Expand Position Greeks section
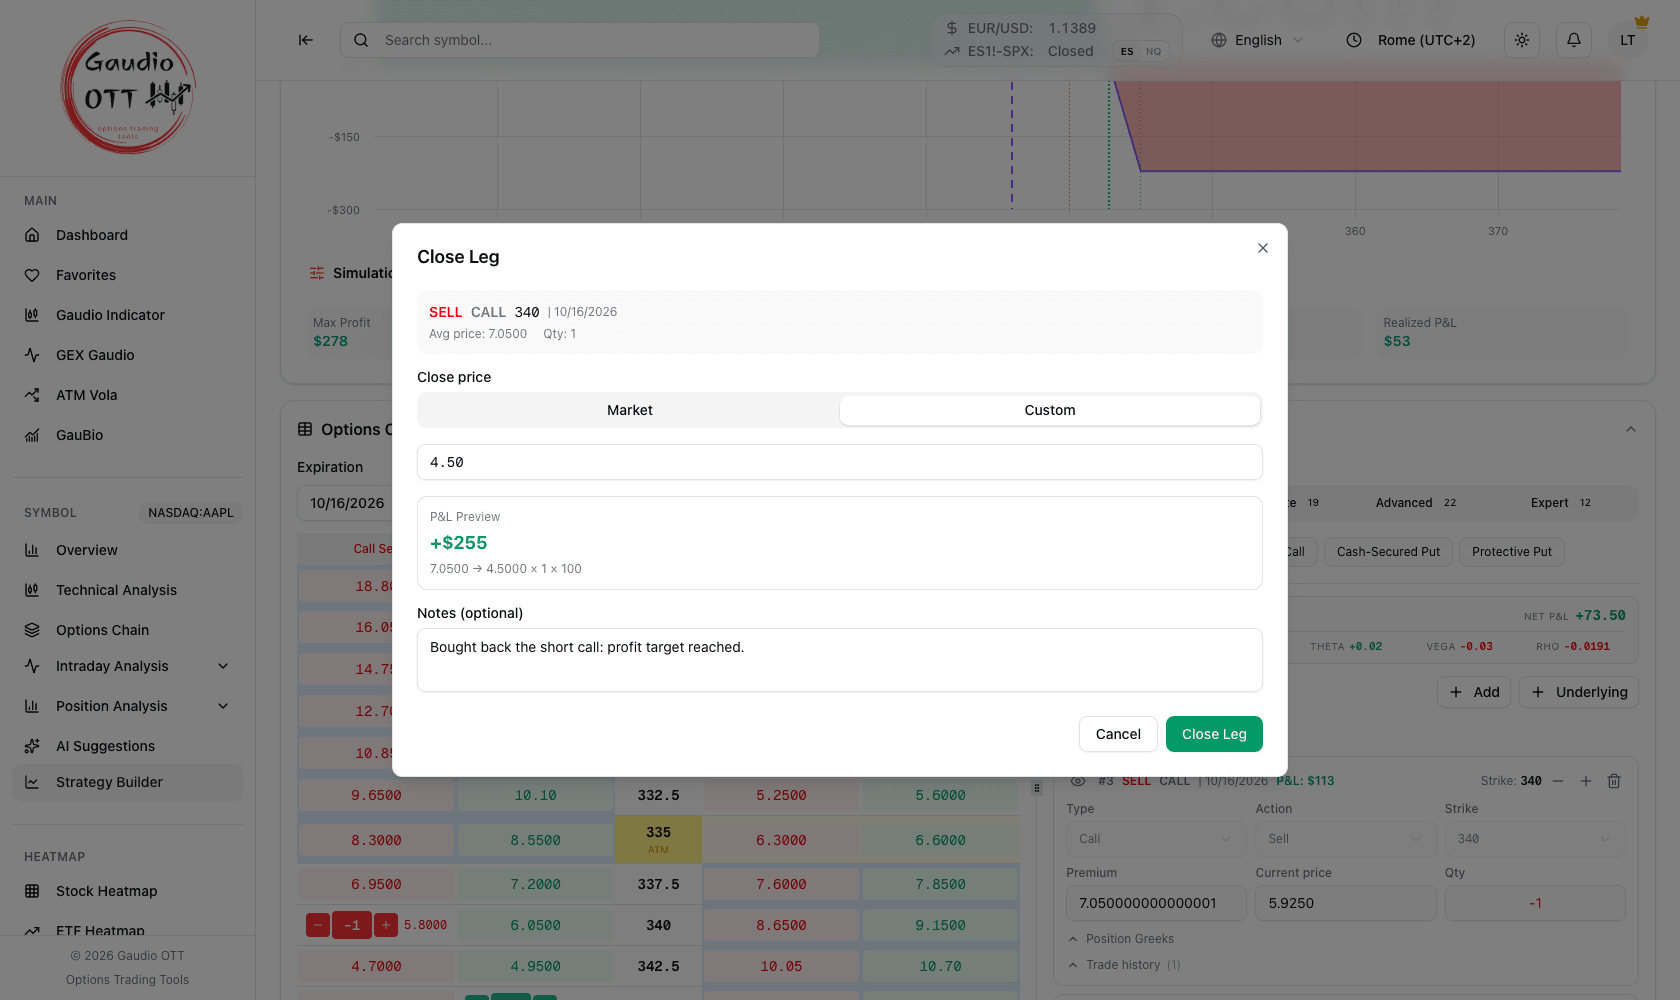This screenshot has width=1680, height=1000. point(1121,939)
